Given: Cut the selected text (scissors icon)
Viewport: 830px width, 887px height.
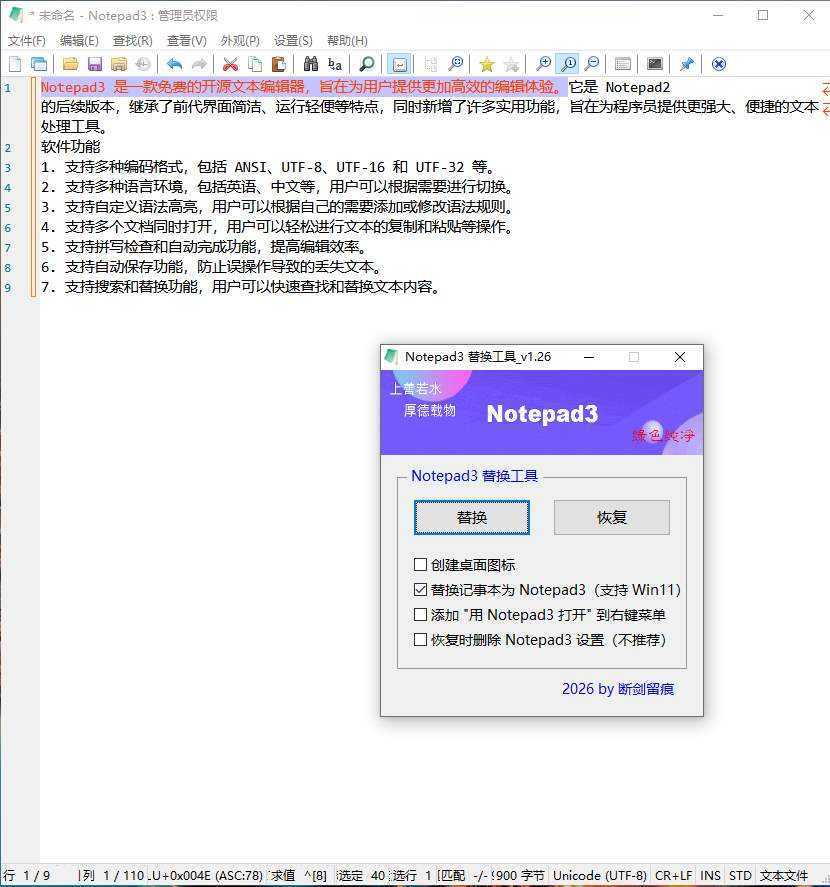Looking at the screenshot, I should (230, 64).
